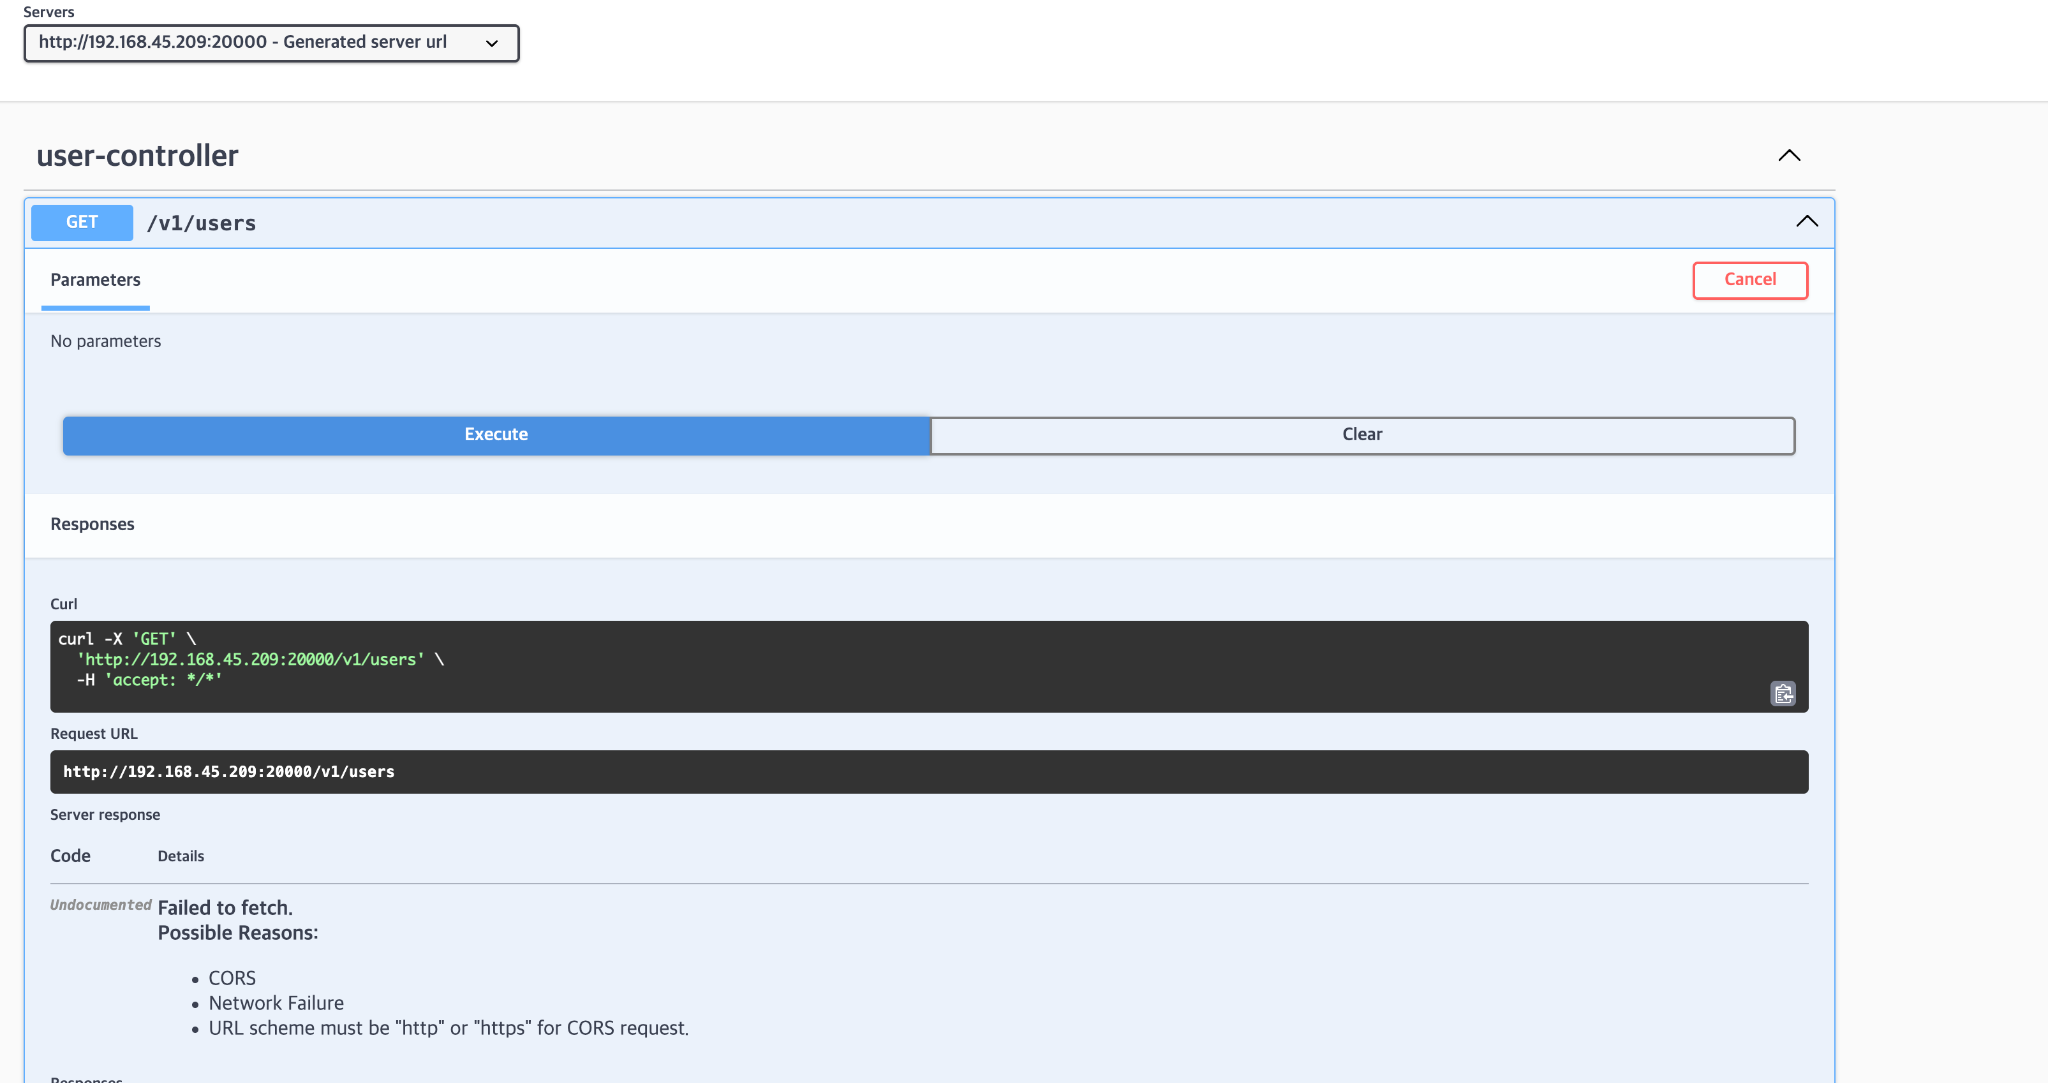This screenshot has height=1083, width=2048.
Task: Click the /v1/users endpoint path
Action: click(x=201, y=223)
